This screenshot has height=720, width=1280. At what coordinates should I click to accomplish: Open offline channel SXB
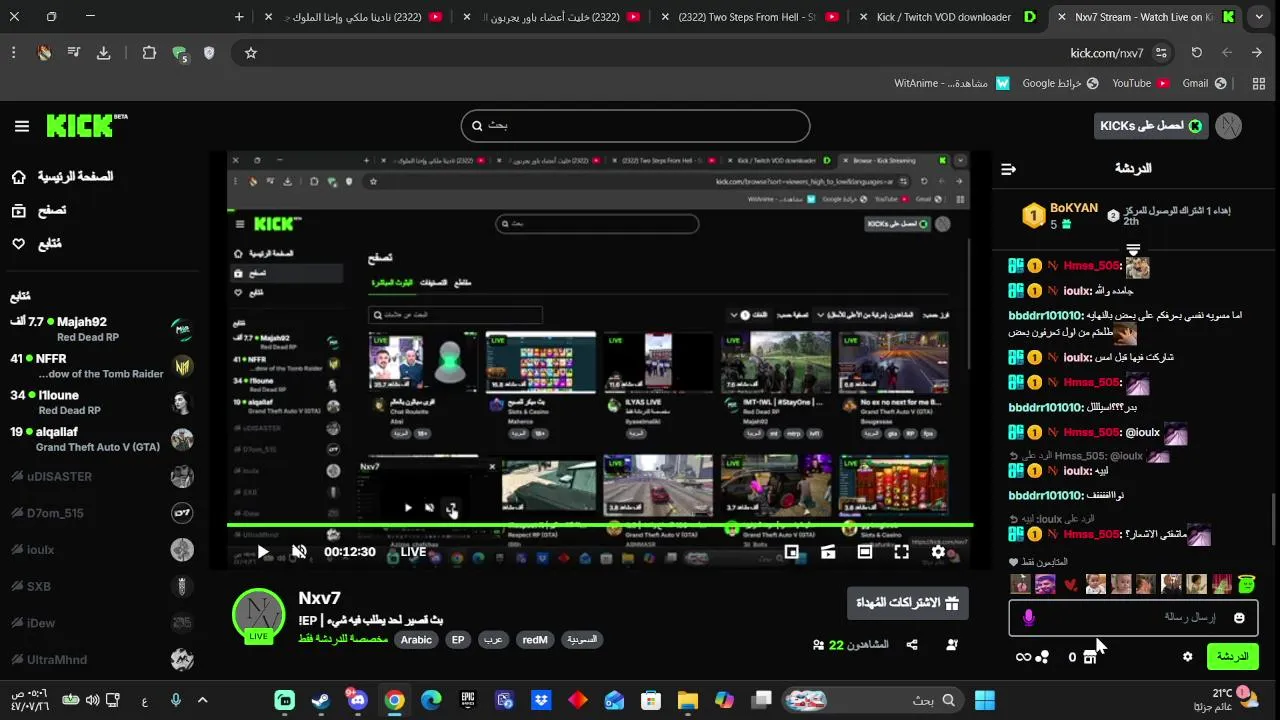[x=100, y=586]
